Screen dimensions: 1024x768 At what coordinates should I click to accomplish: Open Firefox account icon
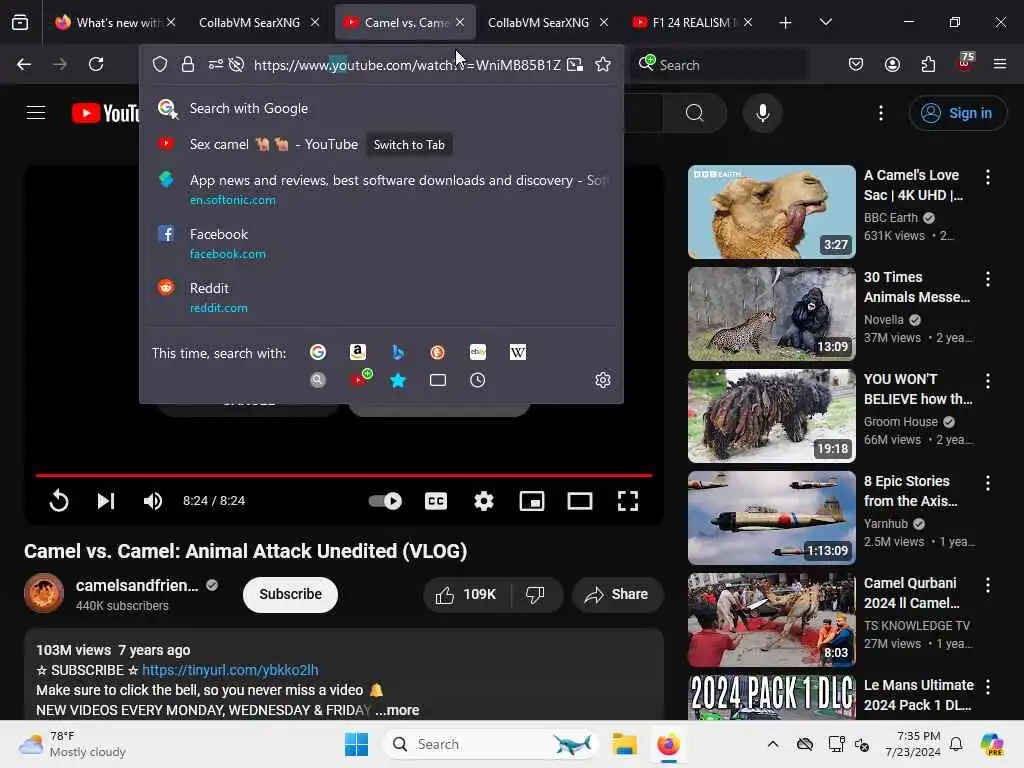pos(892,64)
